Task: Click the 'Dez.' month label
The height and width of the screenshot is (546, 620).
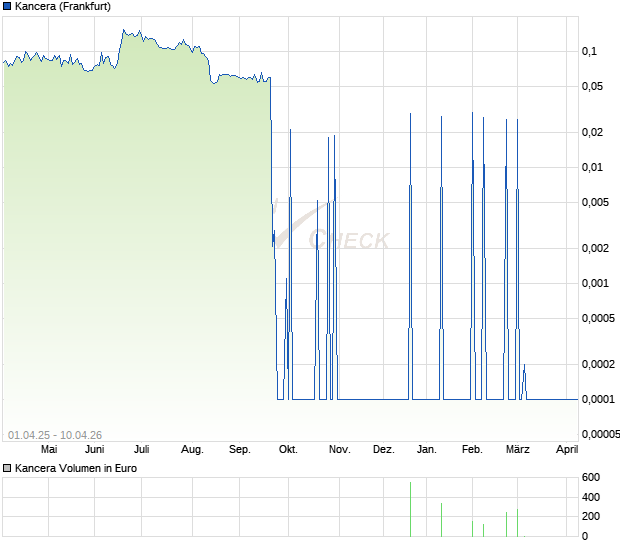Action: click(x=384, y=450)
